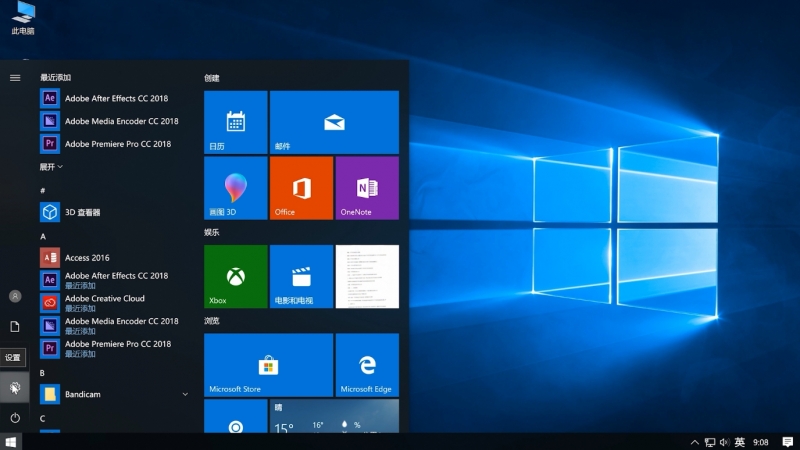The image size is (800, 450).
Task: Open Settings gear in Start sidebar
Action: pos(15,388)
